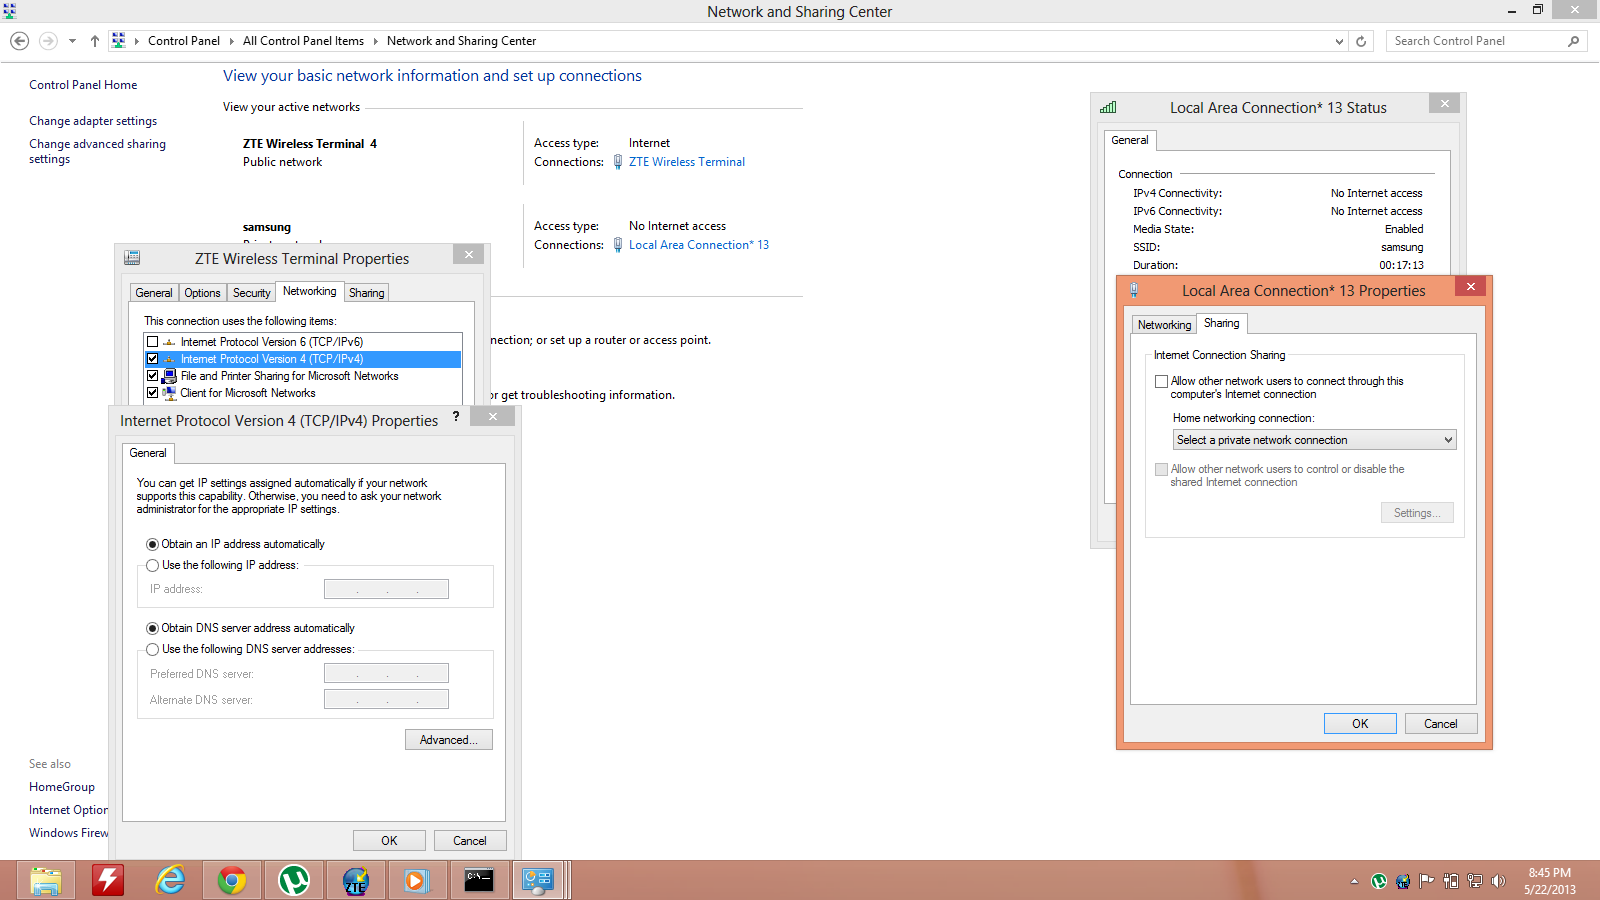Launch Internet Explorer from taskbar
This screenshot has height=900, width=1600.
tap(171, 880)
